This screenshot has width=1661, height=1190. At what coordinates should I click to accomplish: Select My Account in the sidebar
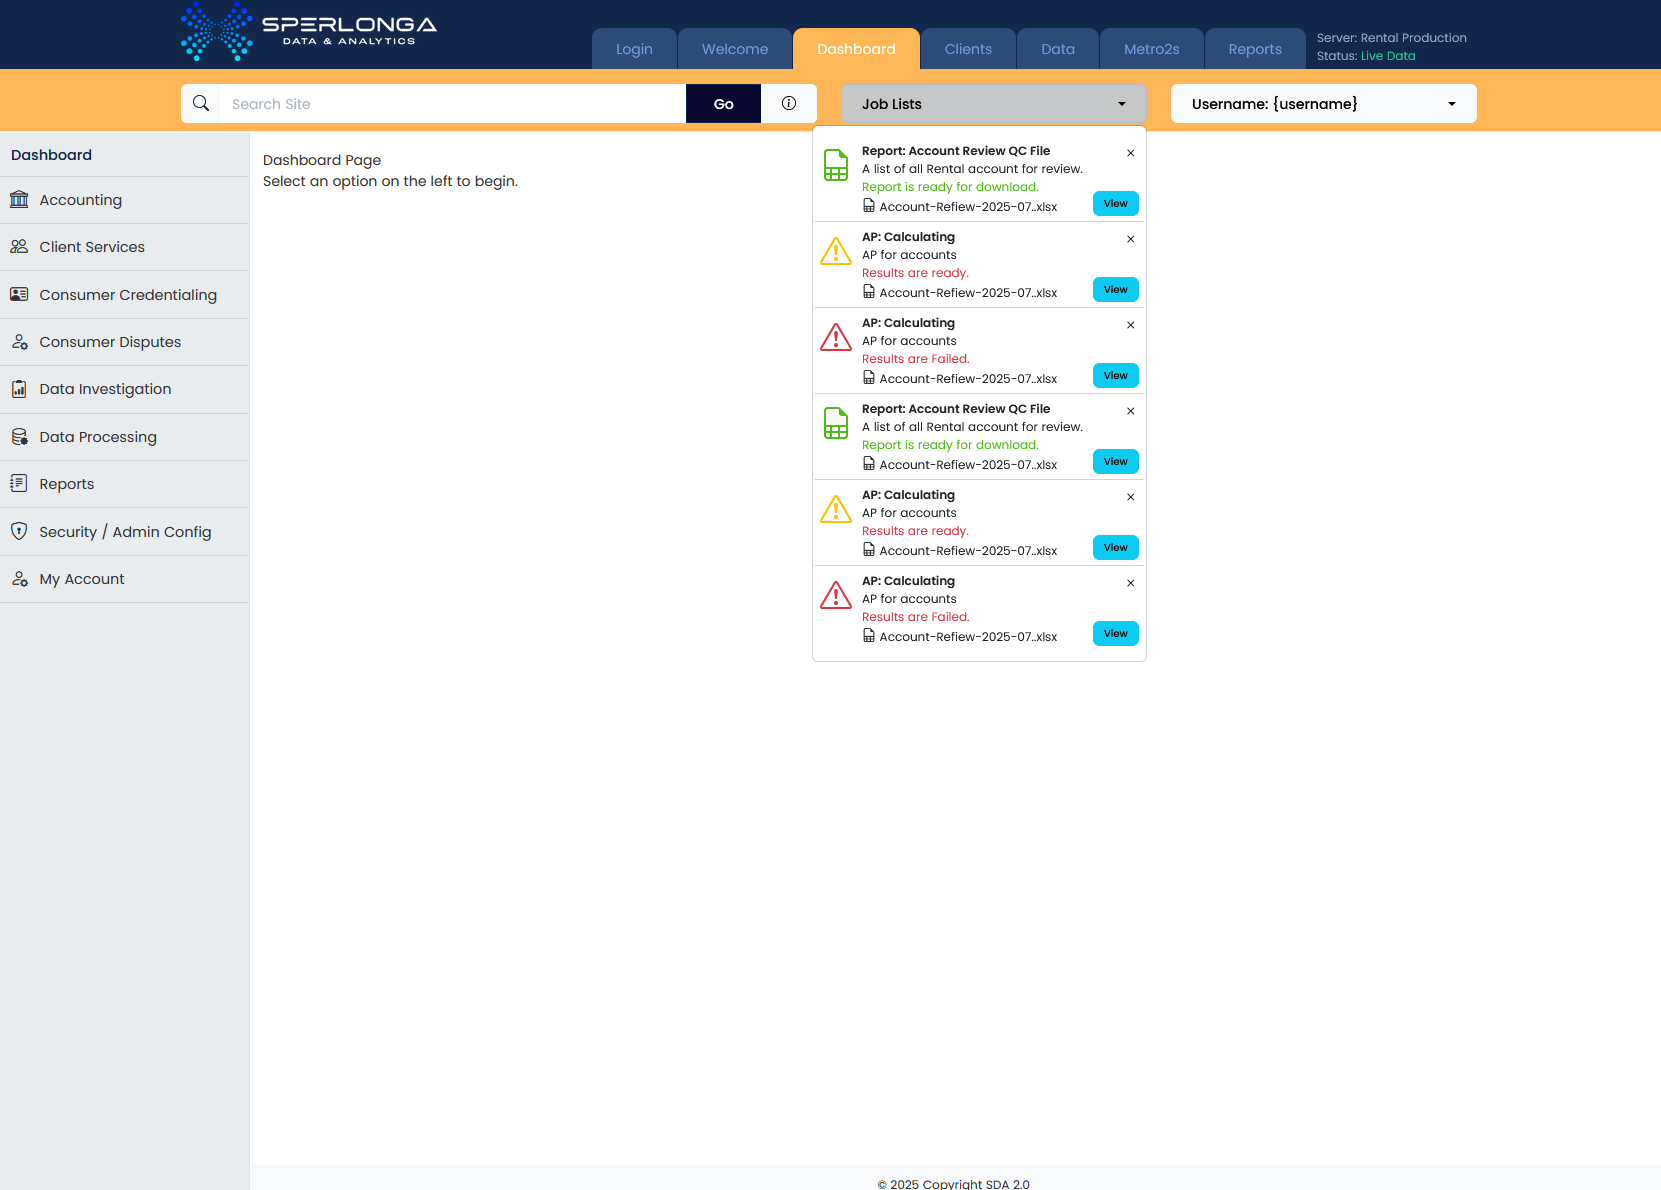click(82, 579)
